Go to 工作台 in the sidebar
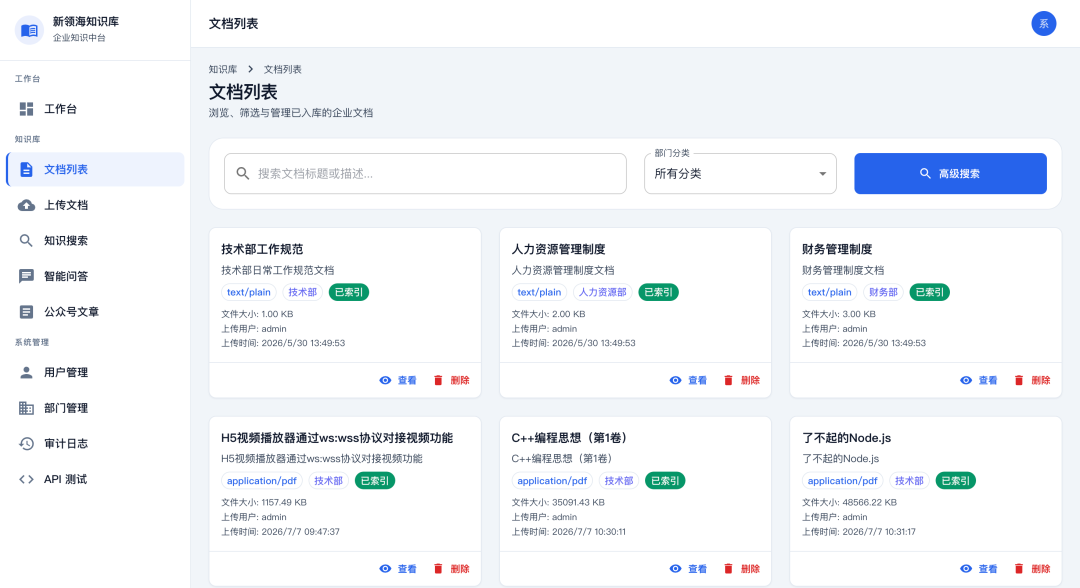Viewport: 1080px width, 588px height. 95,109
